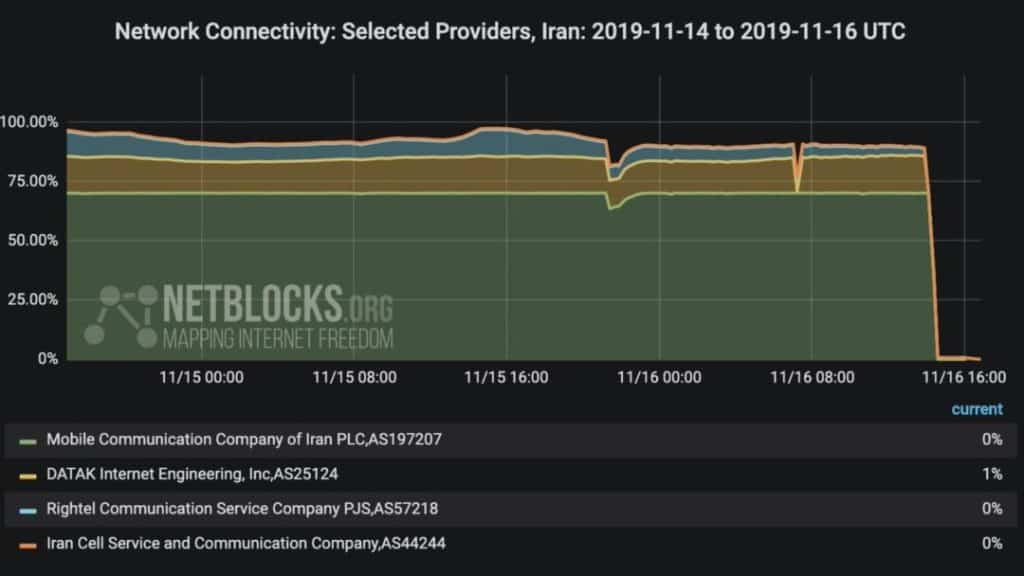Viewport: 1024px width, 576px height.
Task: Click the 11/16 16:00 time axis label
Action: (x=964, y=377)
